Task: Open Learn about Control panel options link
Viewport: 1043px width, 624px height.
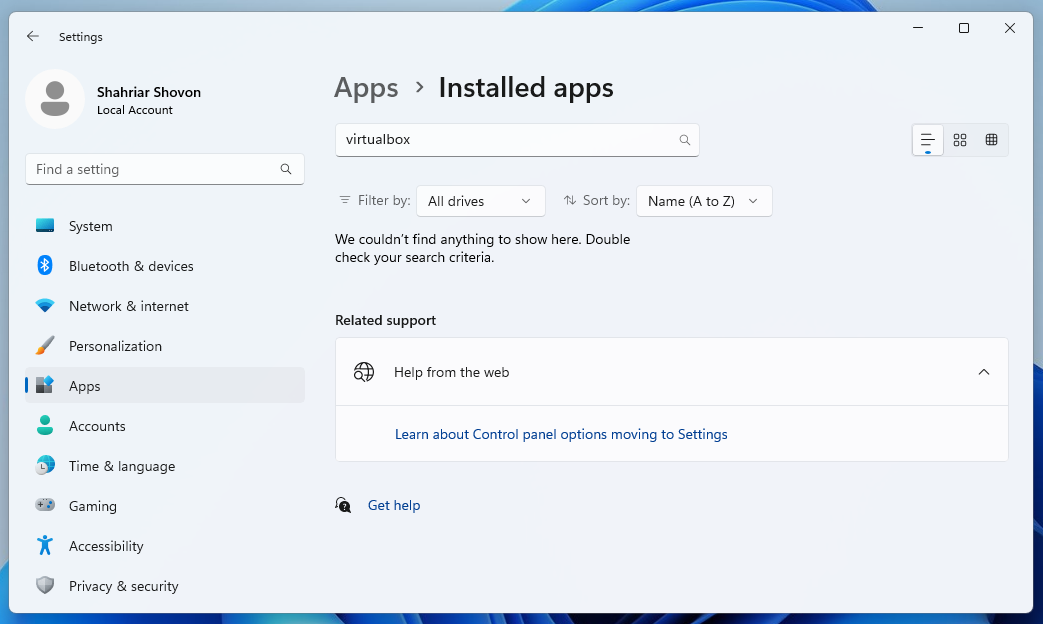Action: [x=561, y=434]
